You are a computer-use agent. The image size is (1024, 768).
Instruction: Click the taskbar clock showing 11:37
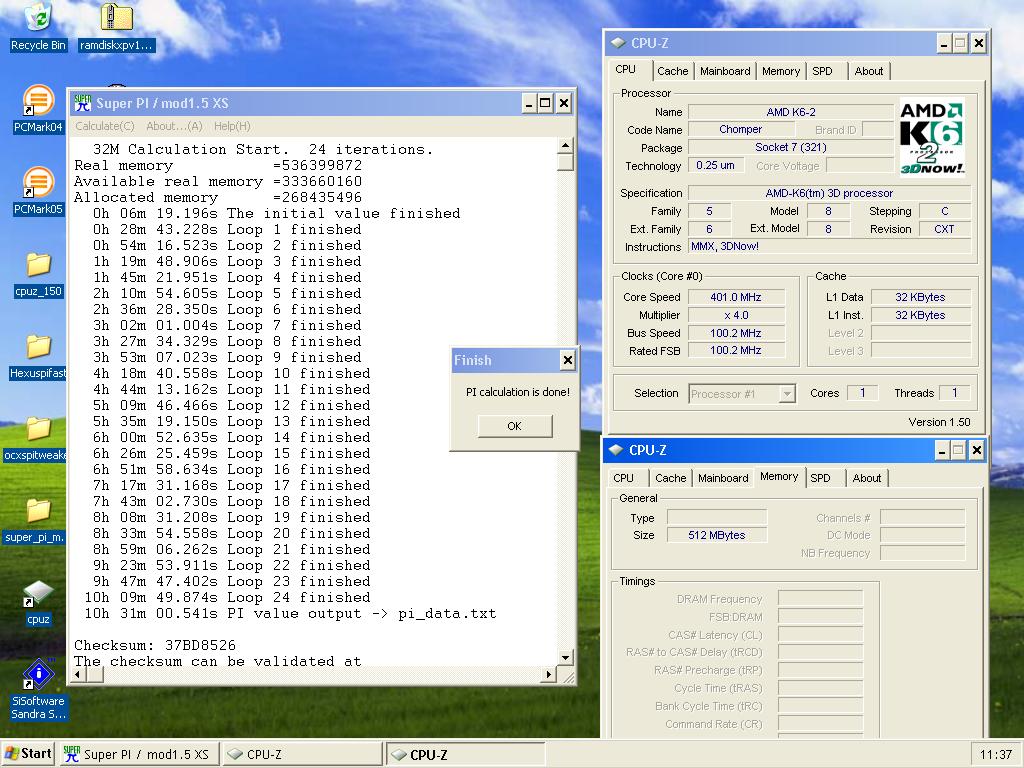point(995,754)
